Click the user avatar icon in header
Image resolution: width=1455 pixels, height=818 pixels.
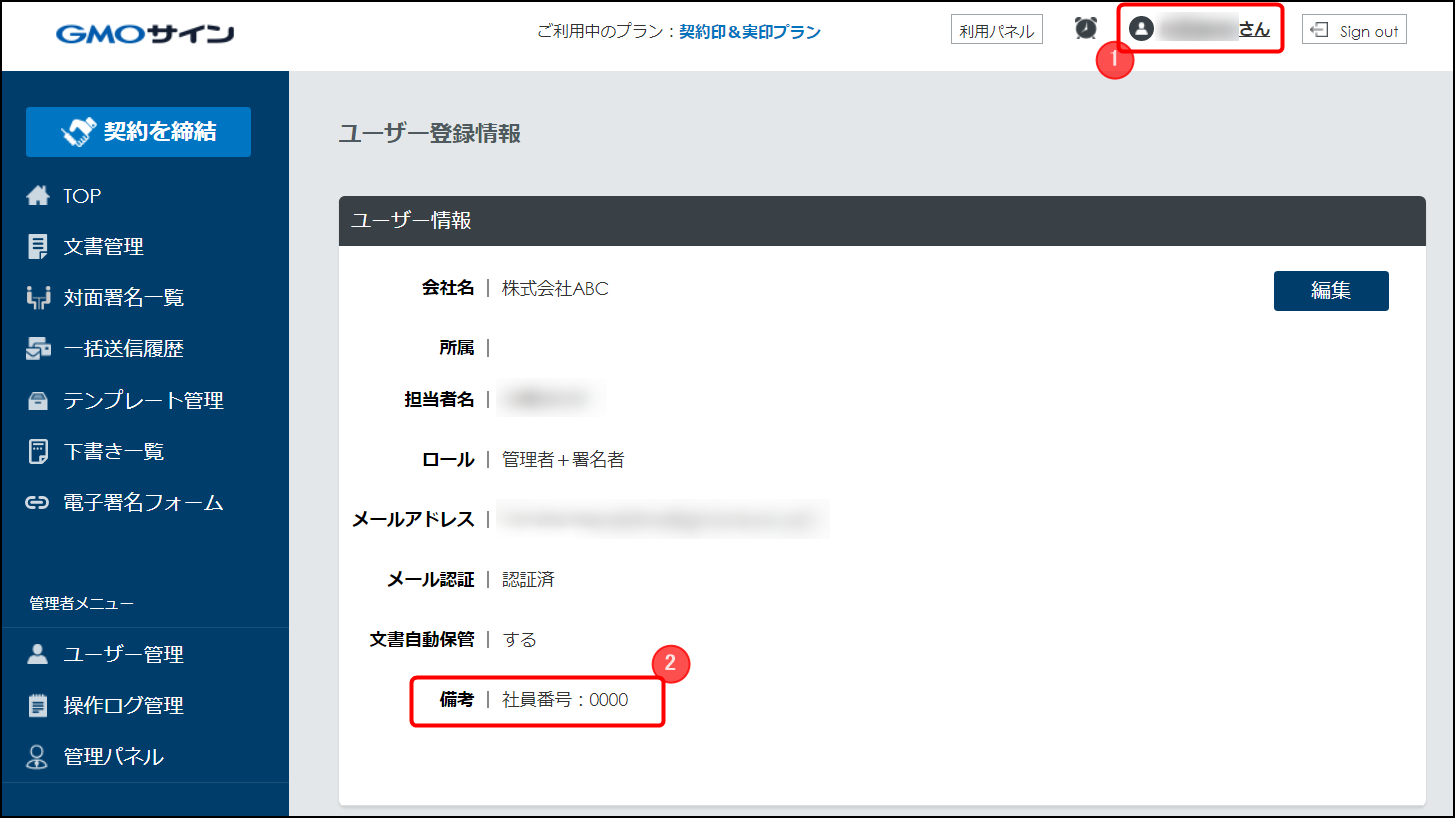[x=1141, y=29]
